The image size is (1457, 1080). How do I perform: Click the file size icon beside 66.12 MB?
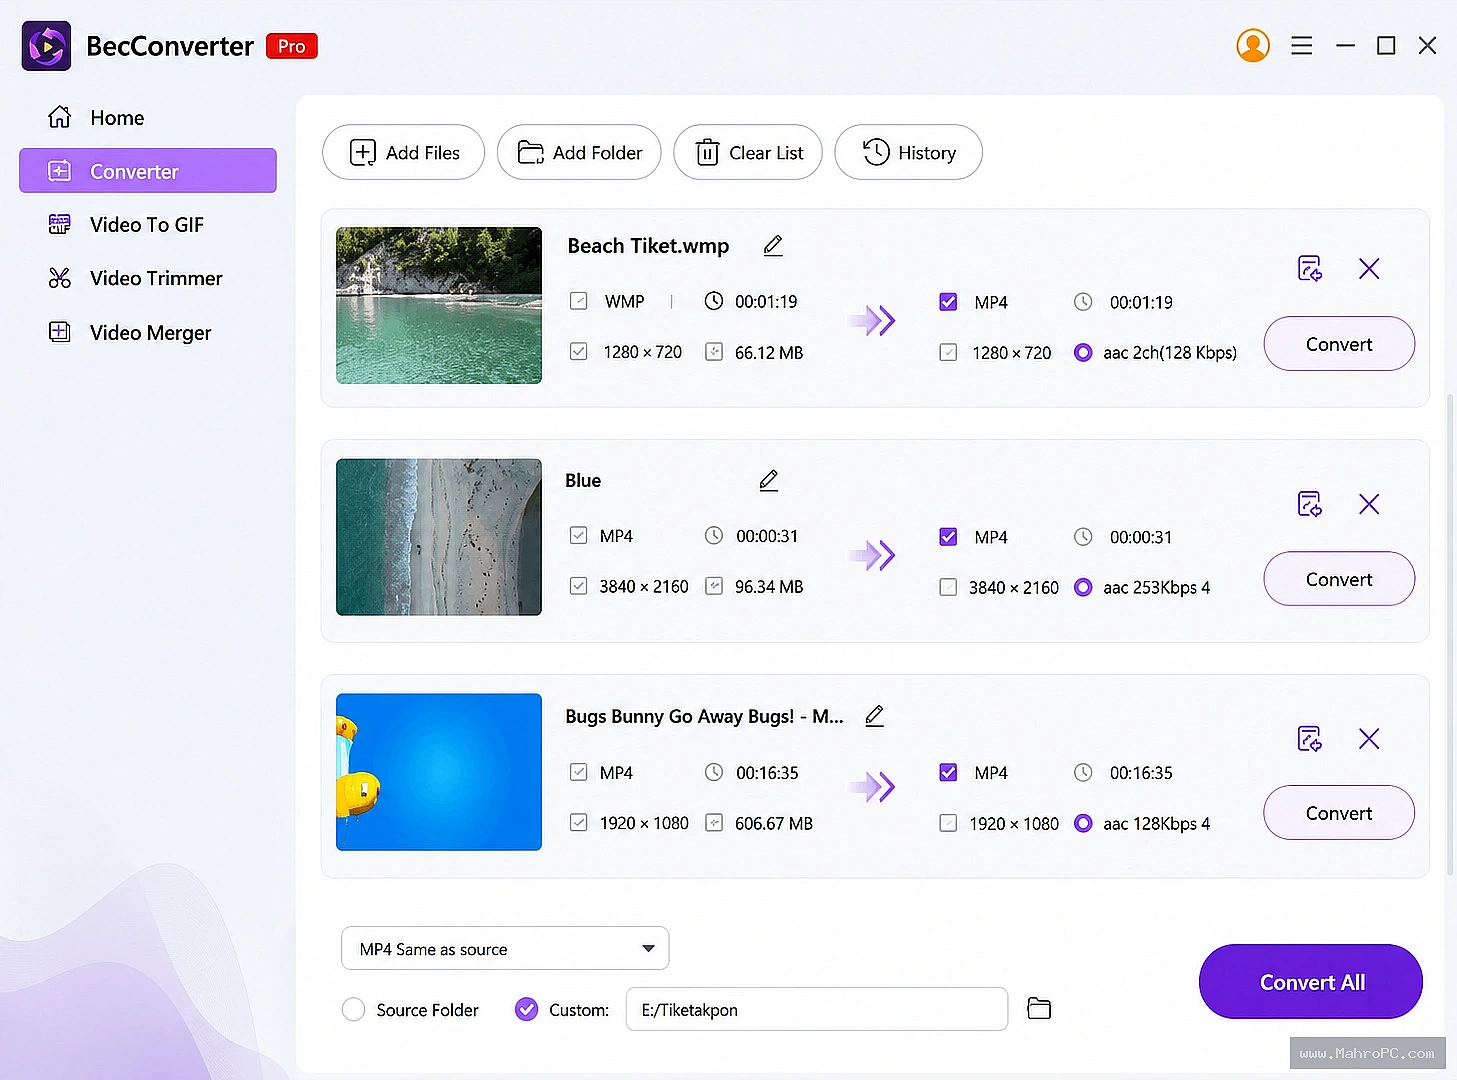[714, 352]
